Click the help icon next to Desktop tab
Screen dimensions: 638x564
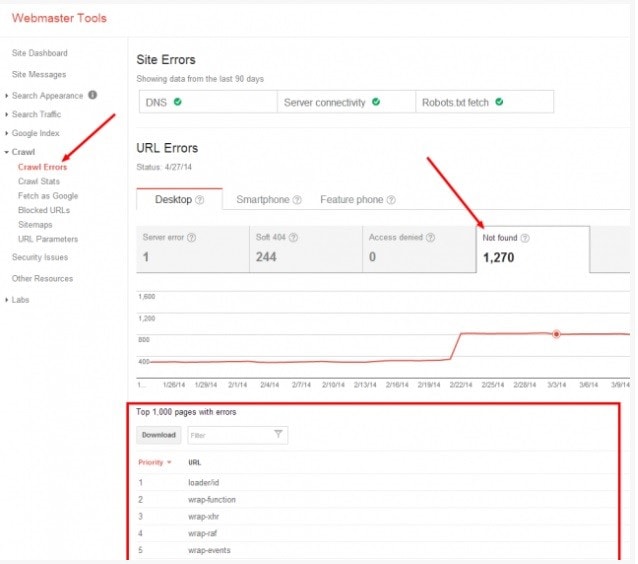tap(200, 200)
